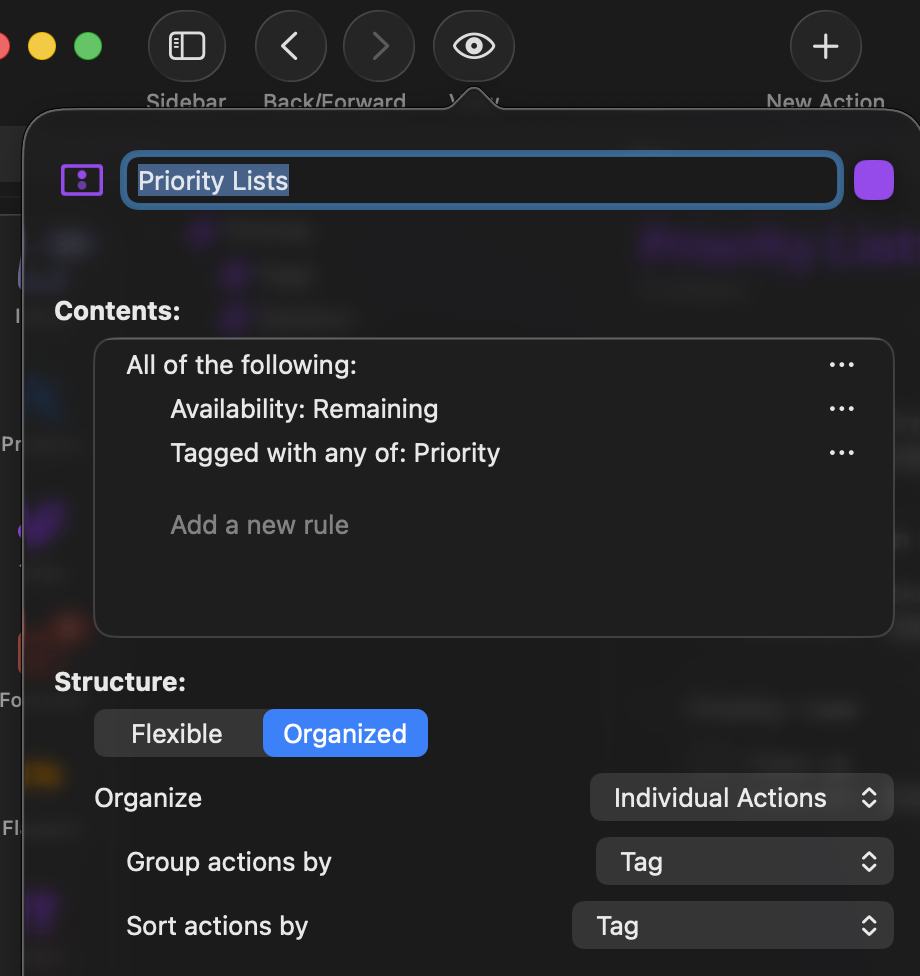Open ellipsis menu for the Priority tag rule
Screen dimensions: 920x976
(842, 453)
